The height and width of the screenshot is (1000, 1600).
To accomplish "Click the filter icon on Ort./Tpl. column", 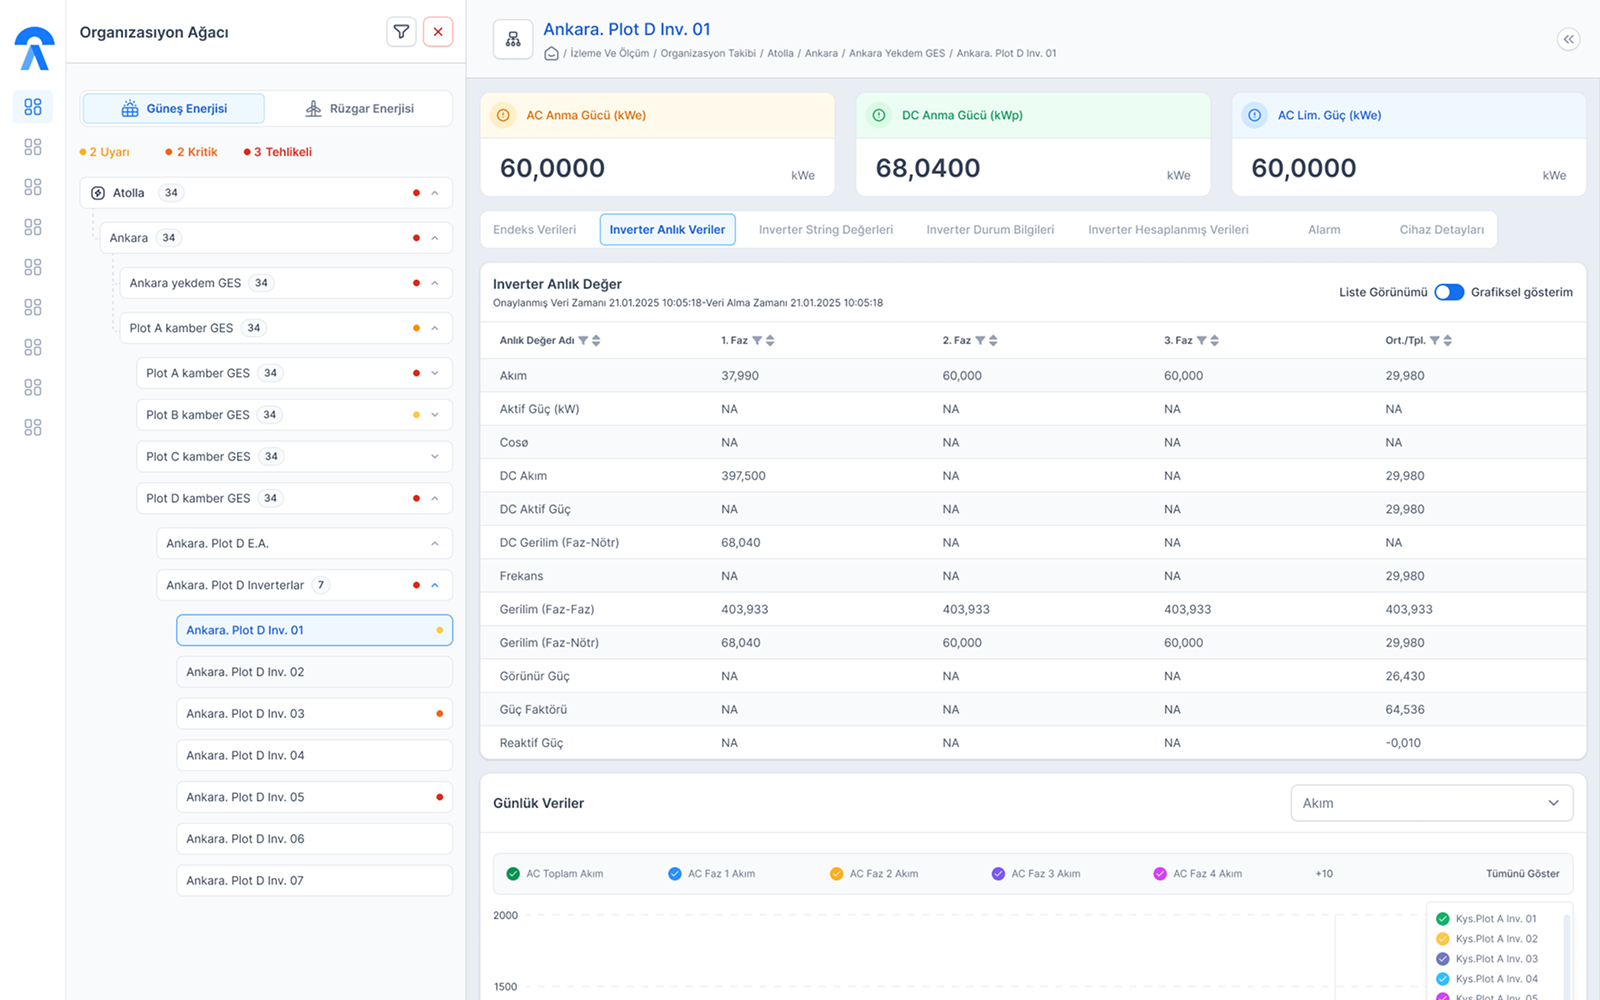I will 1435,341.
